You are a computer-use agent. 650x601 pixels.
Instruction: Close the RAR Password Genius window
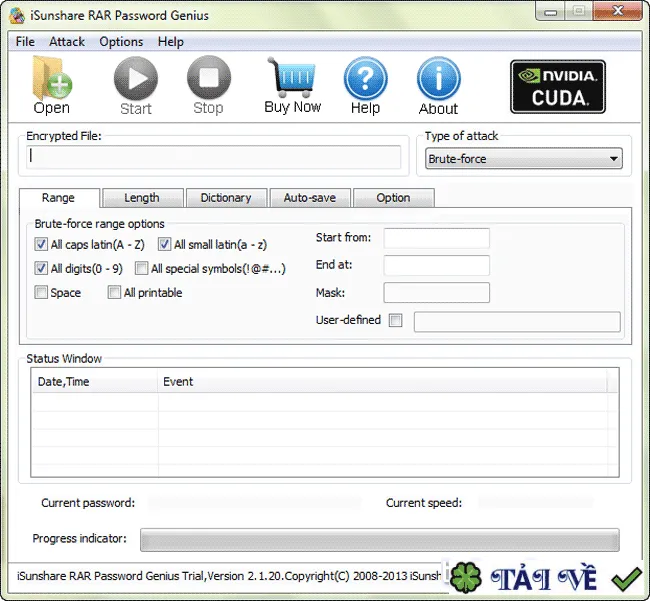[x=618, y=11]
